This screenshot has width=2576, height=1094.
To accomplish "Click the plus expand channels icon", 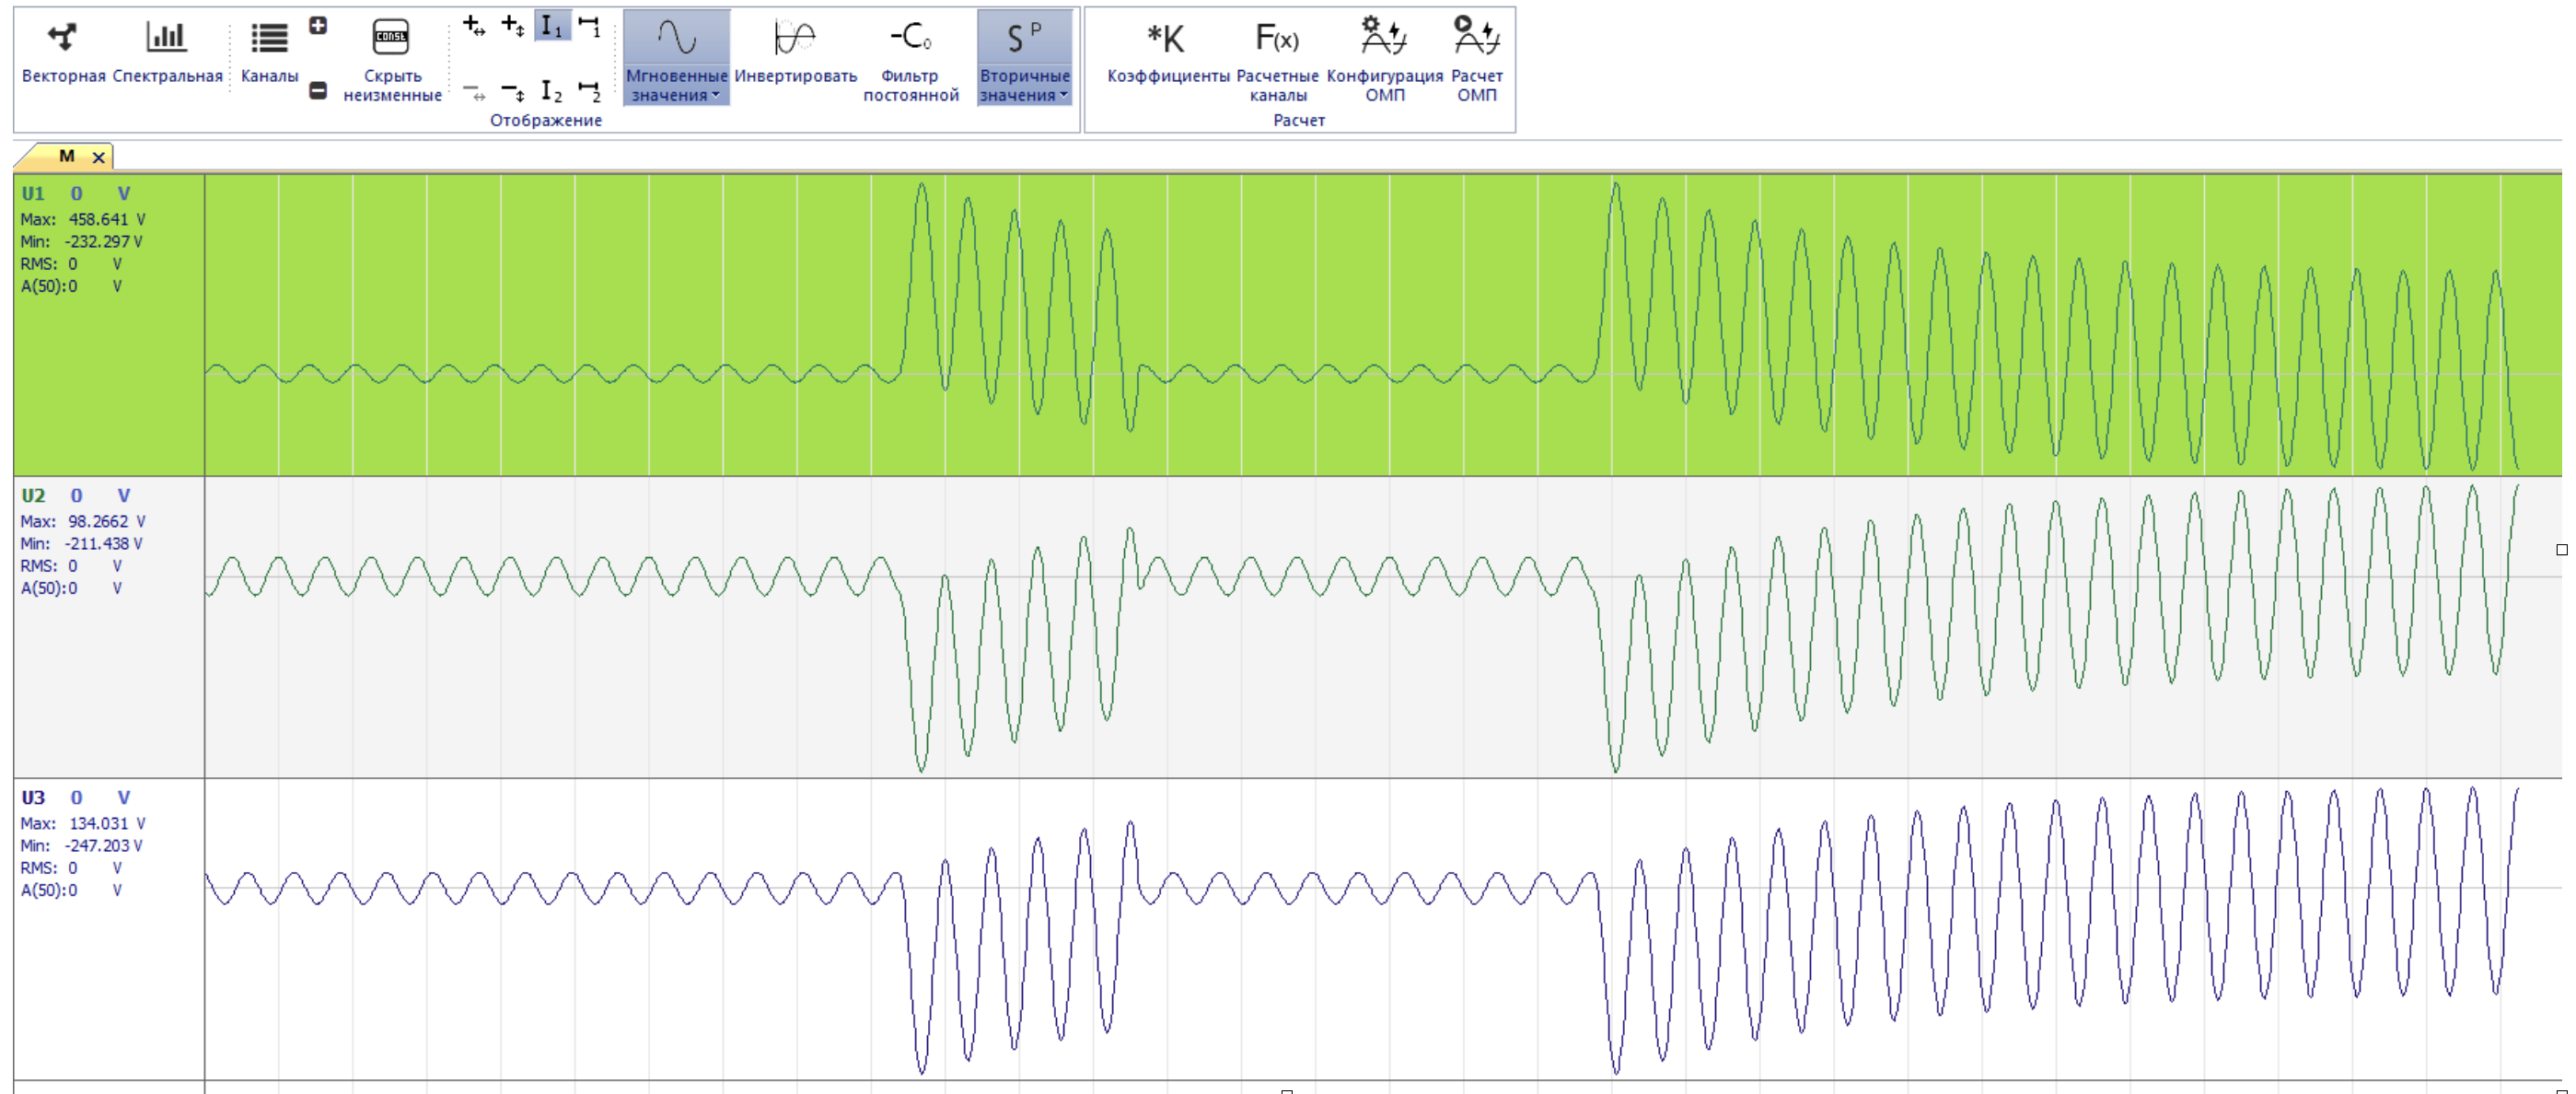I will coord(318,26).
